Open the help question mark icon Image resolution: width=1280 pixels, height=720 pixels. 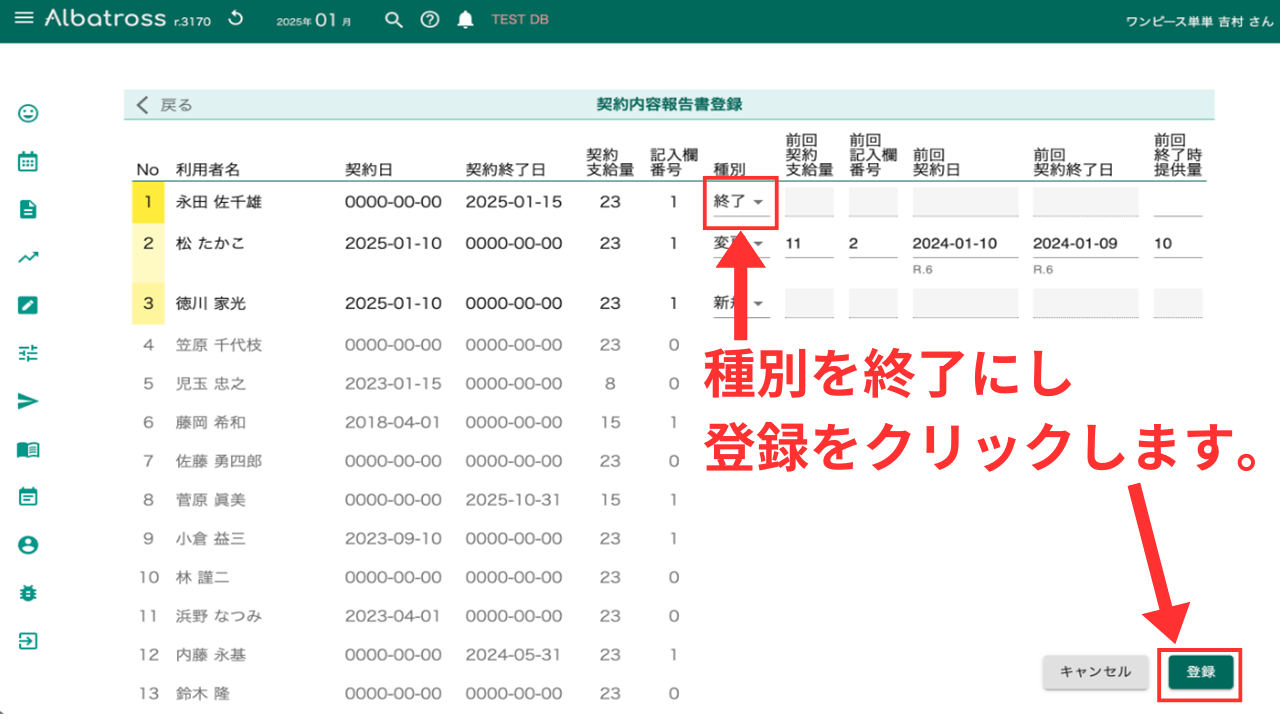click(430, 20)
